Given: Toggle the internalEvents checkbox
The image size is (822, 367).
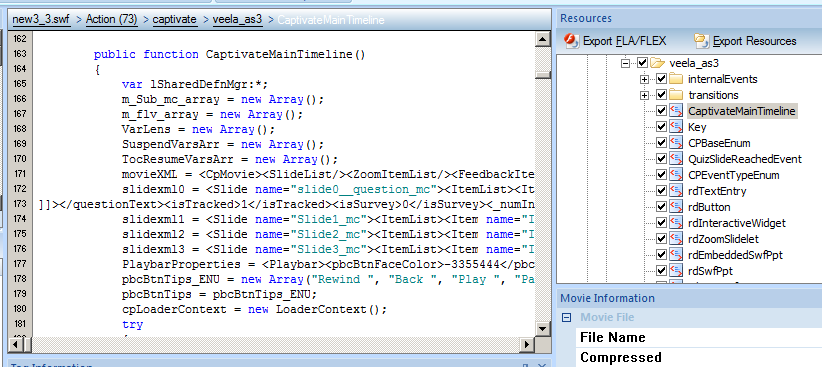Looking at the screenshot, I should pos(661,79).
